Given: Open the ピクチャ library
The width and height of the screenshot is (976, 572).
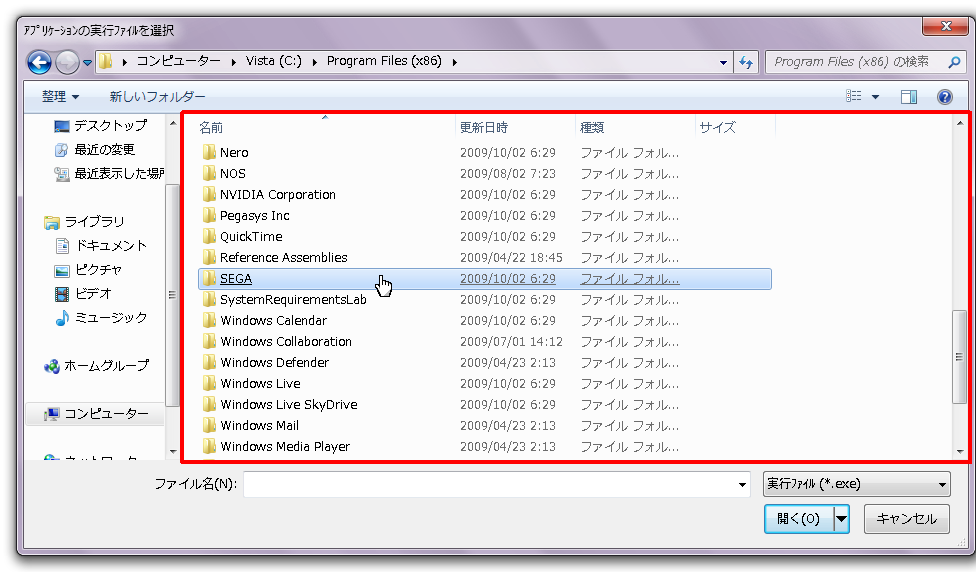Looking at the screenshot, I should coord(88,270).
